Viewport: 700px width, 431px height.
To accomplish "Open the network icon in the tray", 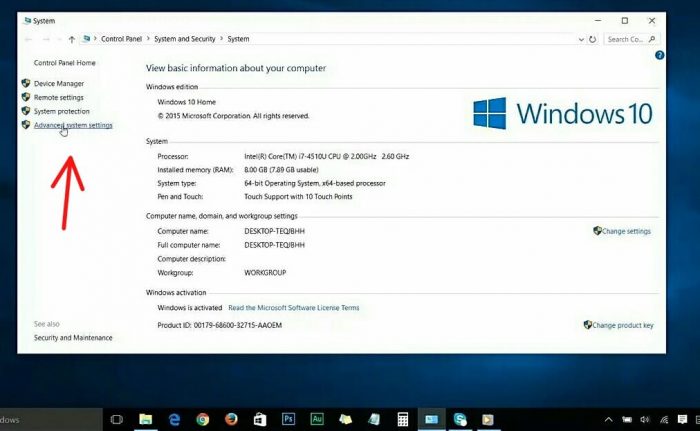I will tap(664, 419).
